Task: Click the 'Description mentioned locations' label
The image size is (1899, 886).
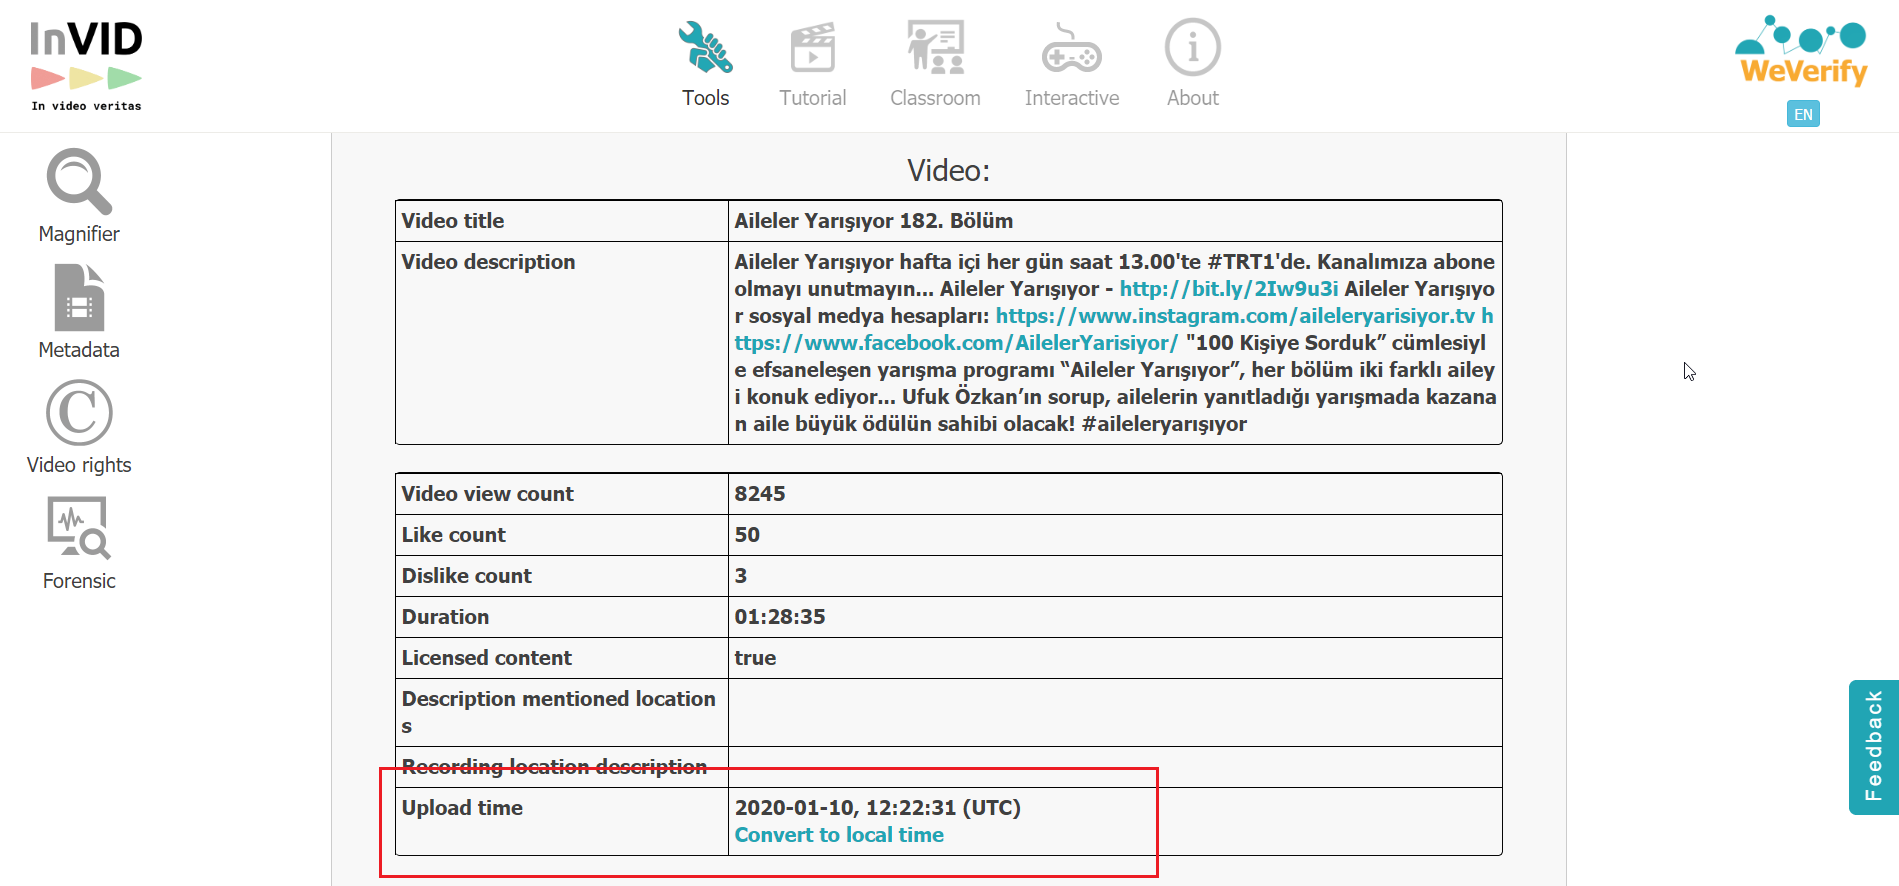Action: 558,712
